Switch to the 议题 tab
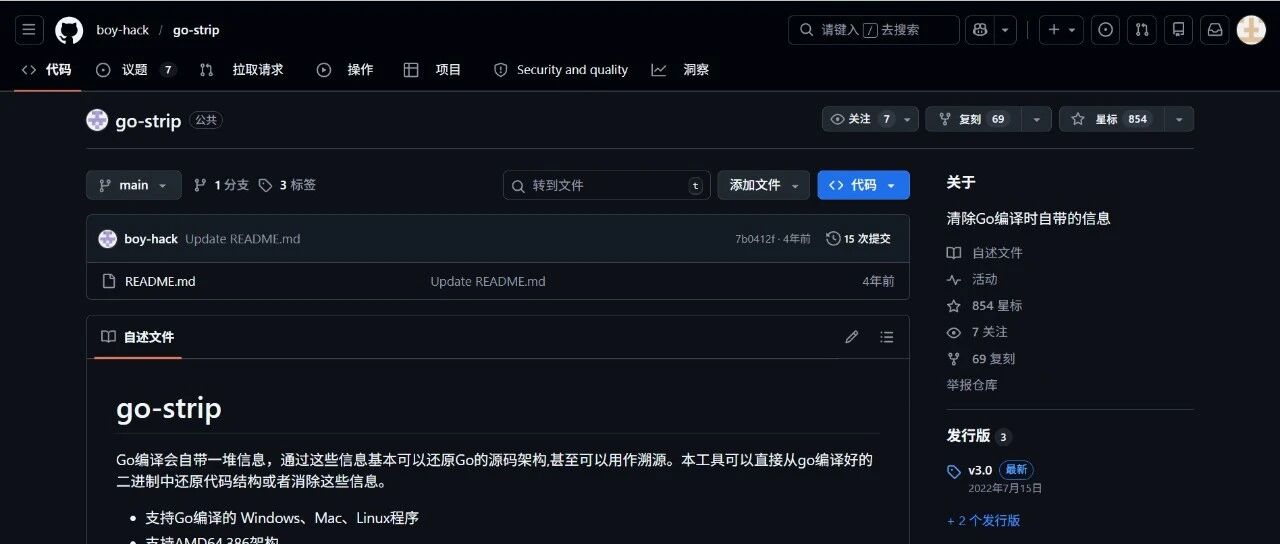The height and width of the screenshot is (544, 1280). [x=136, y=70]
